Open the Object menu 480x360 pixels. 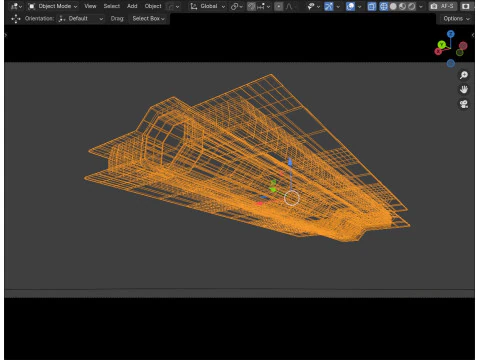click(x=153, y=6)
